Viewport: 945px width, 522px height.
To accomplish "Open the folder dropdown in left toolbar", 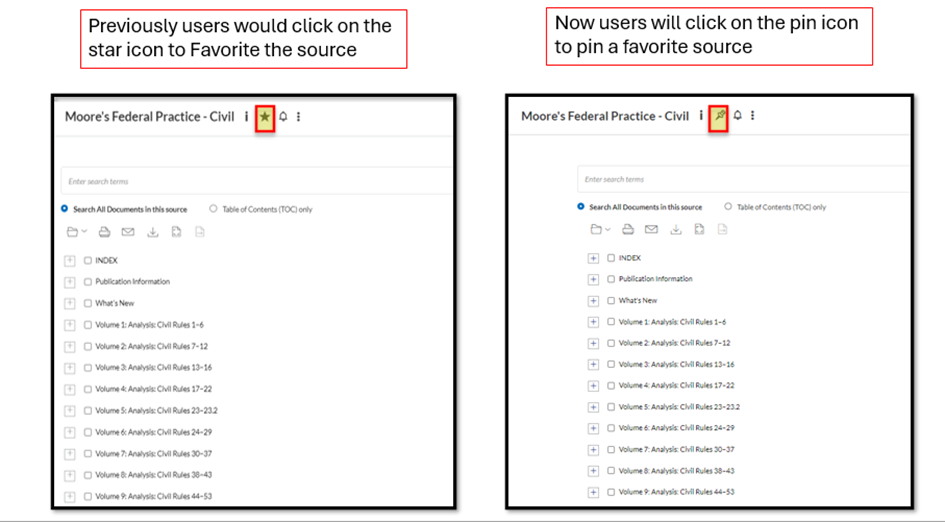I will [77, 231].
